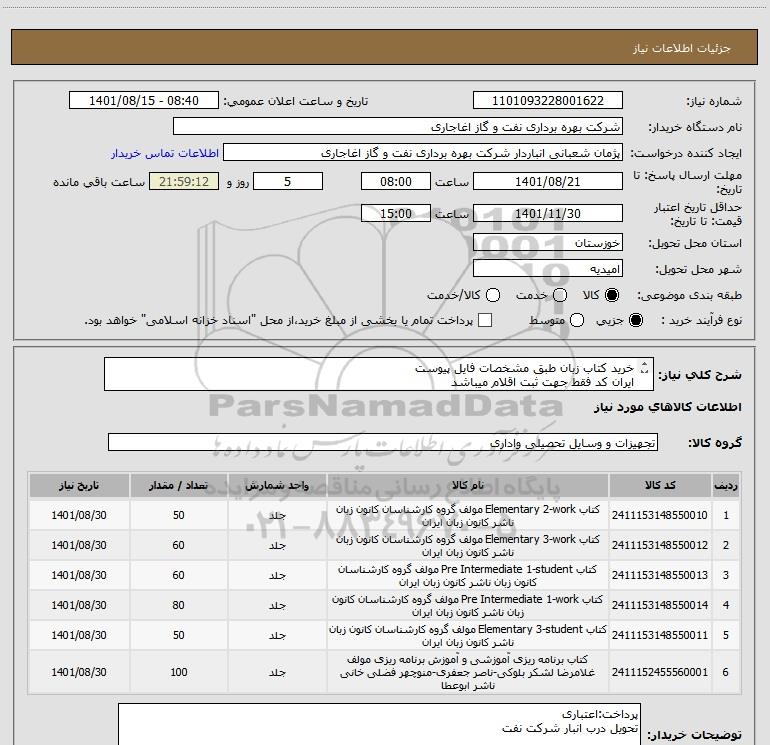Image resolution: width=770 pixels, height=745 pixels.
Task: Click the remaining time field 21:59:12
Action: pyautogui.click(x=184, y=181)
